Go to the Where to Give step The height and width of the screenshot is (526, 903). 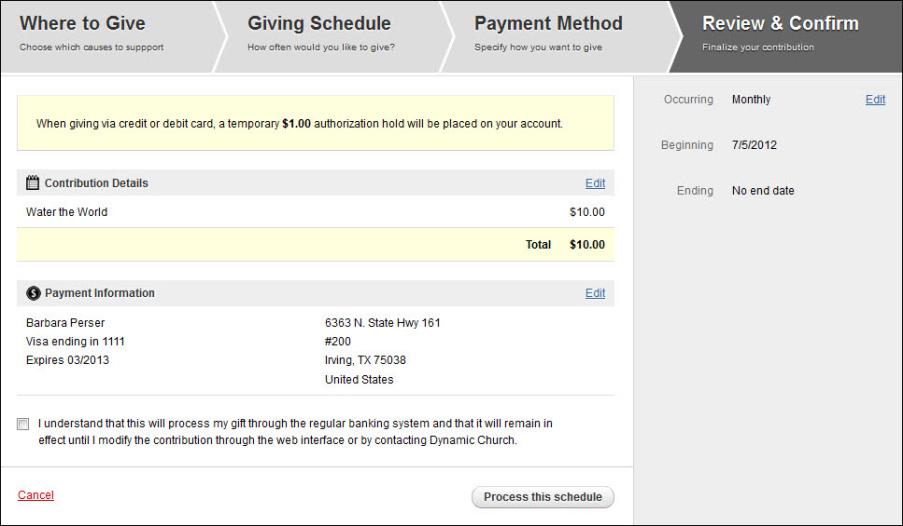click(x=109, y=36)
